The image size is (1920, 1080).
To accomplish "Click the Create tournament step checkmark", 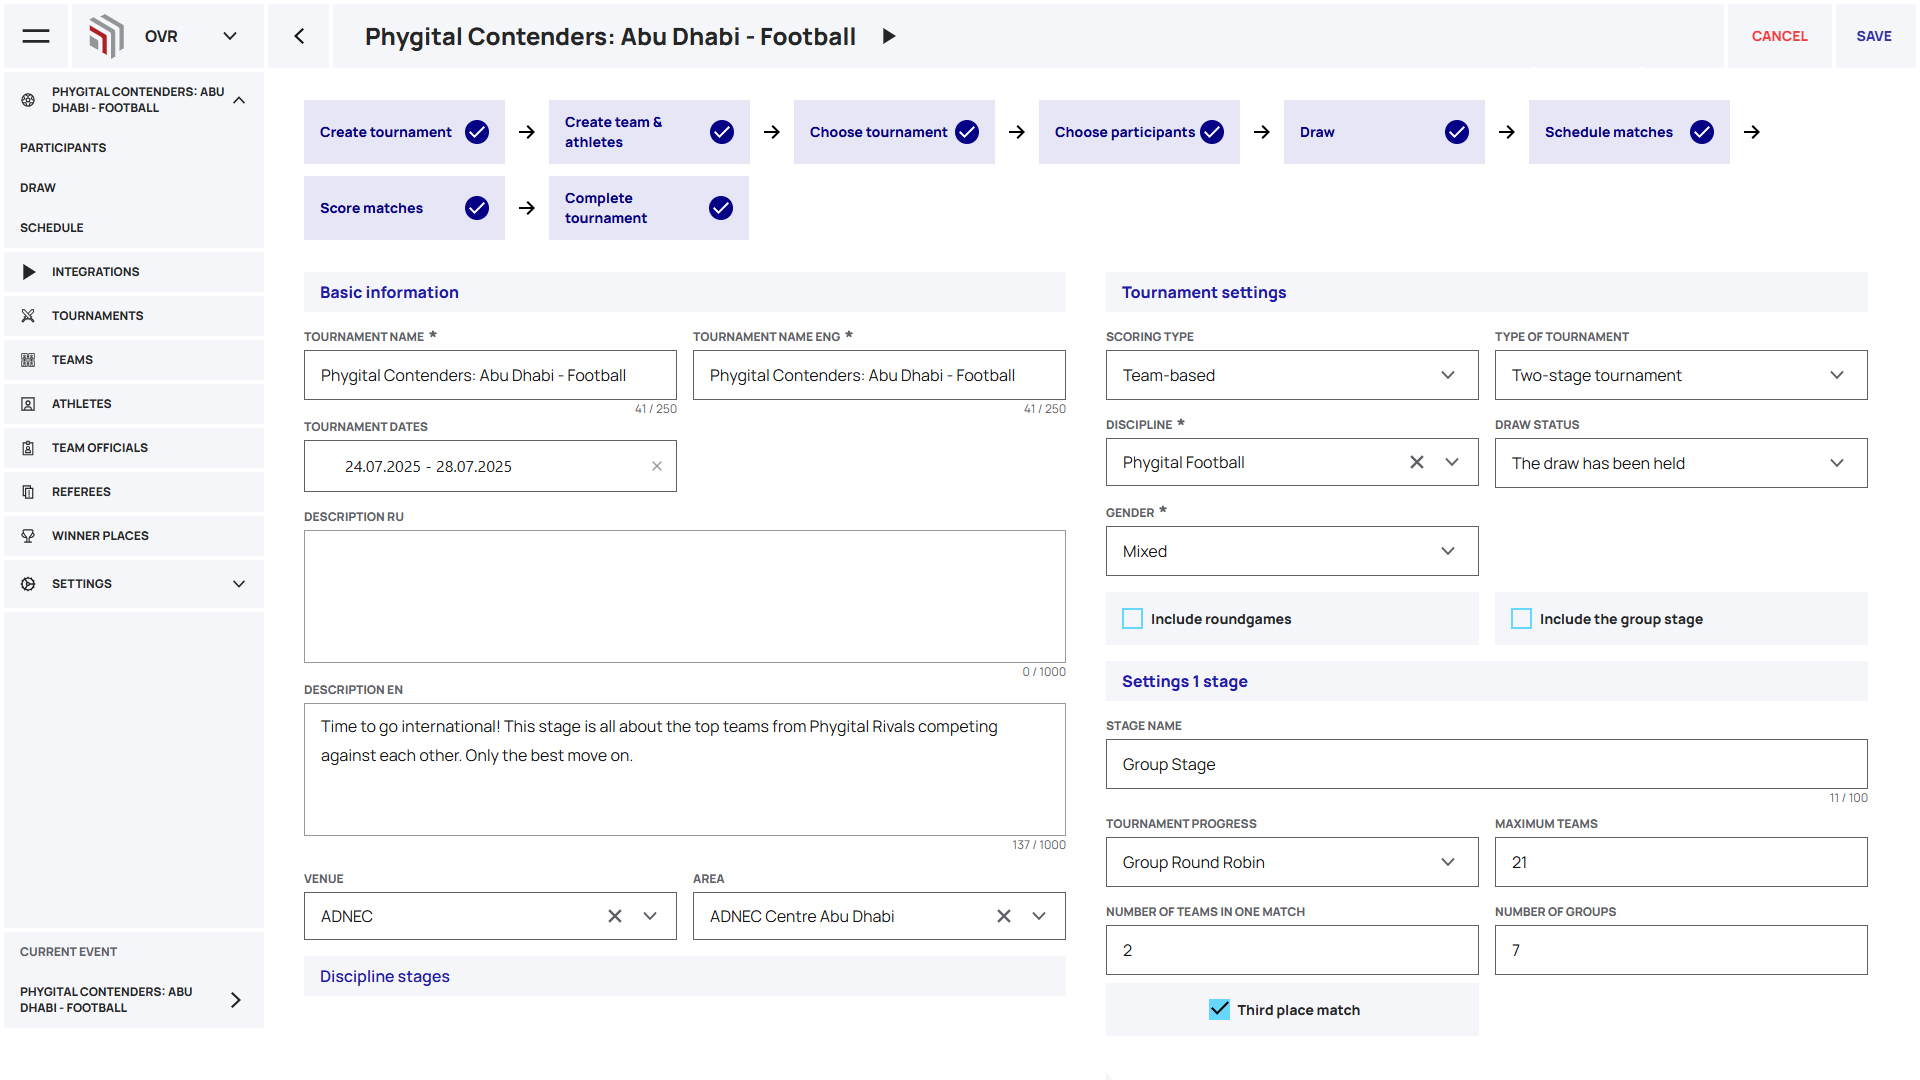I will coord(477,132).
